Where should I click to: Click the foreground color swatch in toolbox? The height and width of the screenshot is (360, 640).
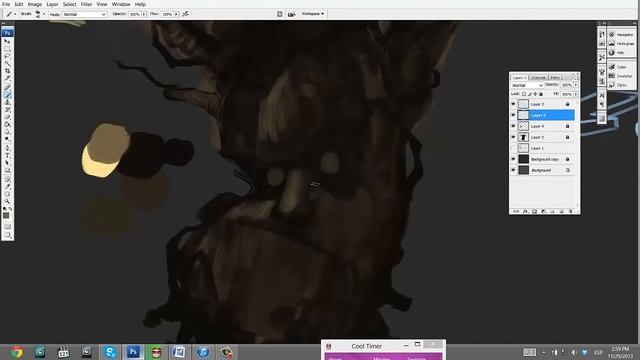tap(6, 216)
